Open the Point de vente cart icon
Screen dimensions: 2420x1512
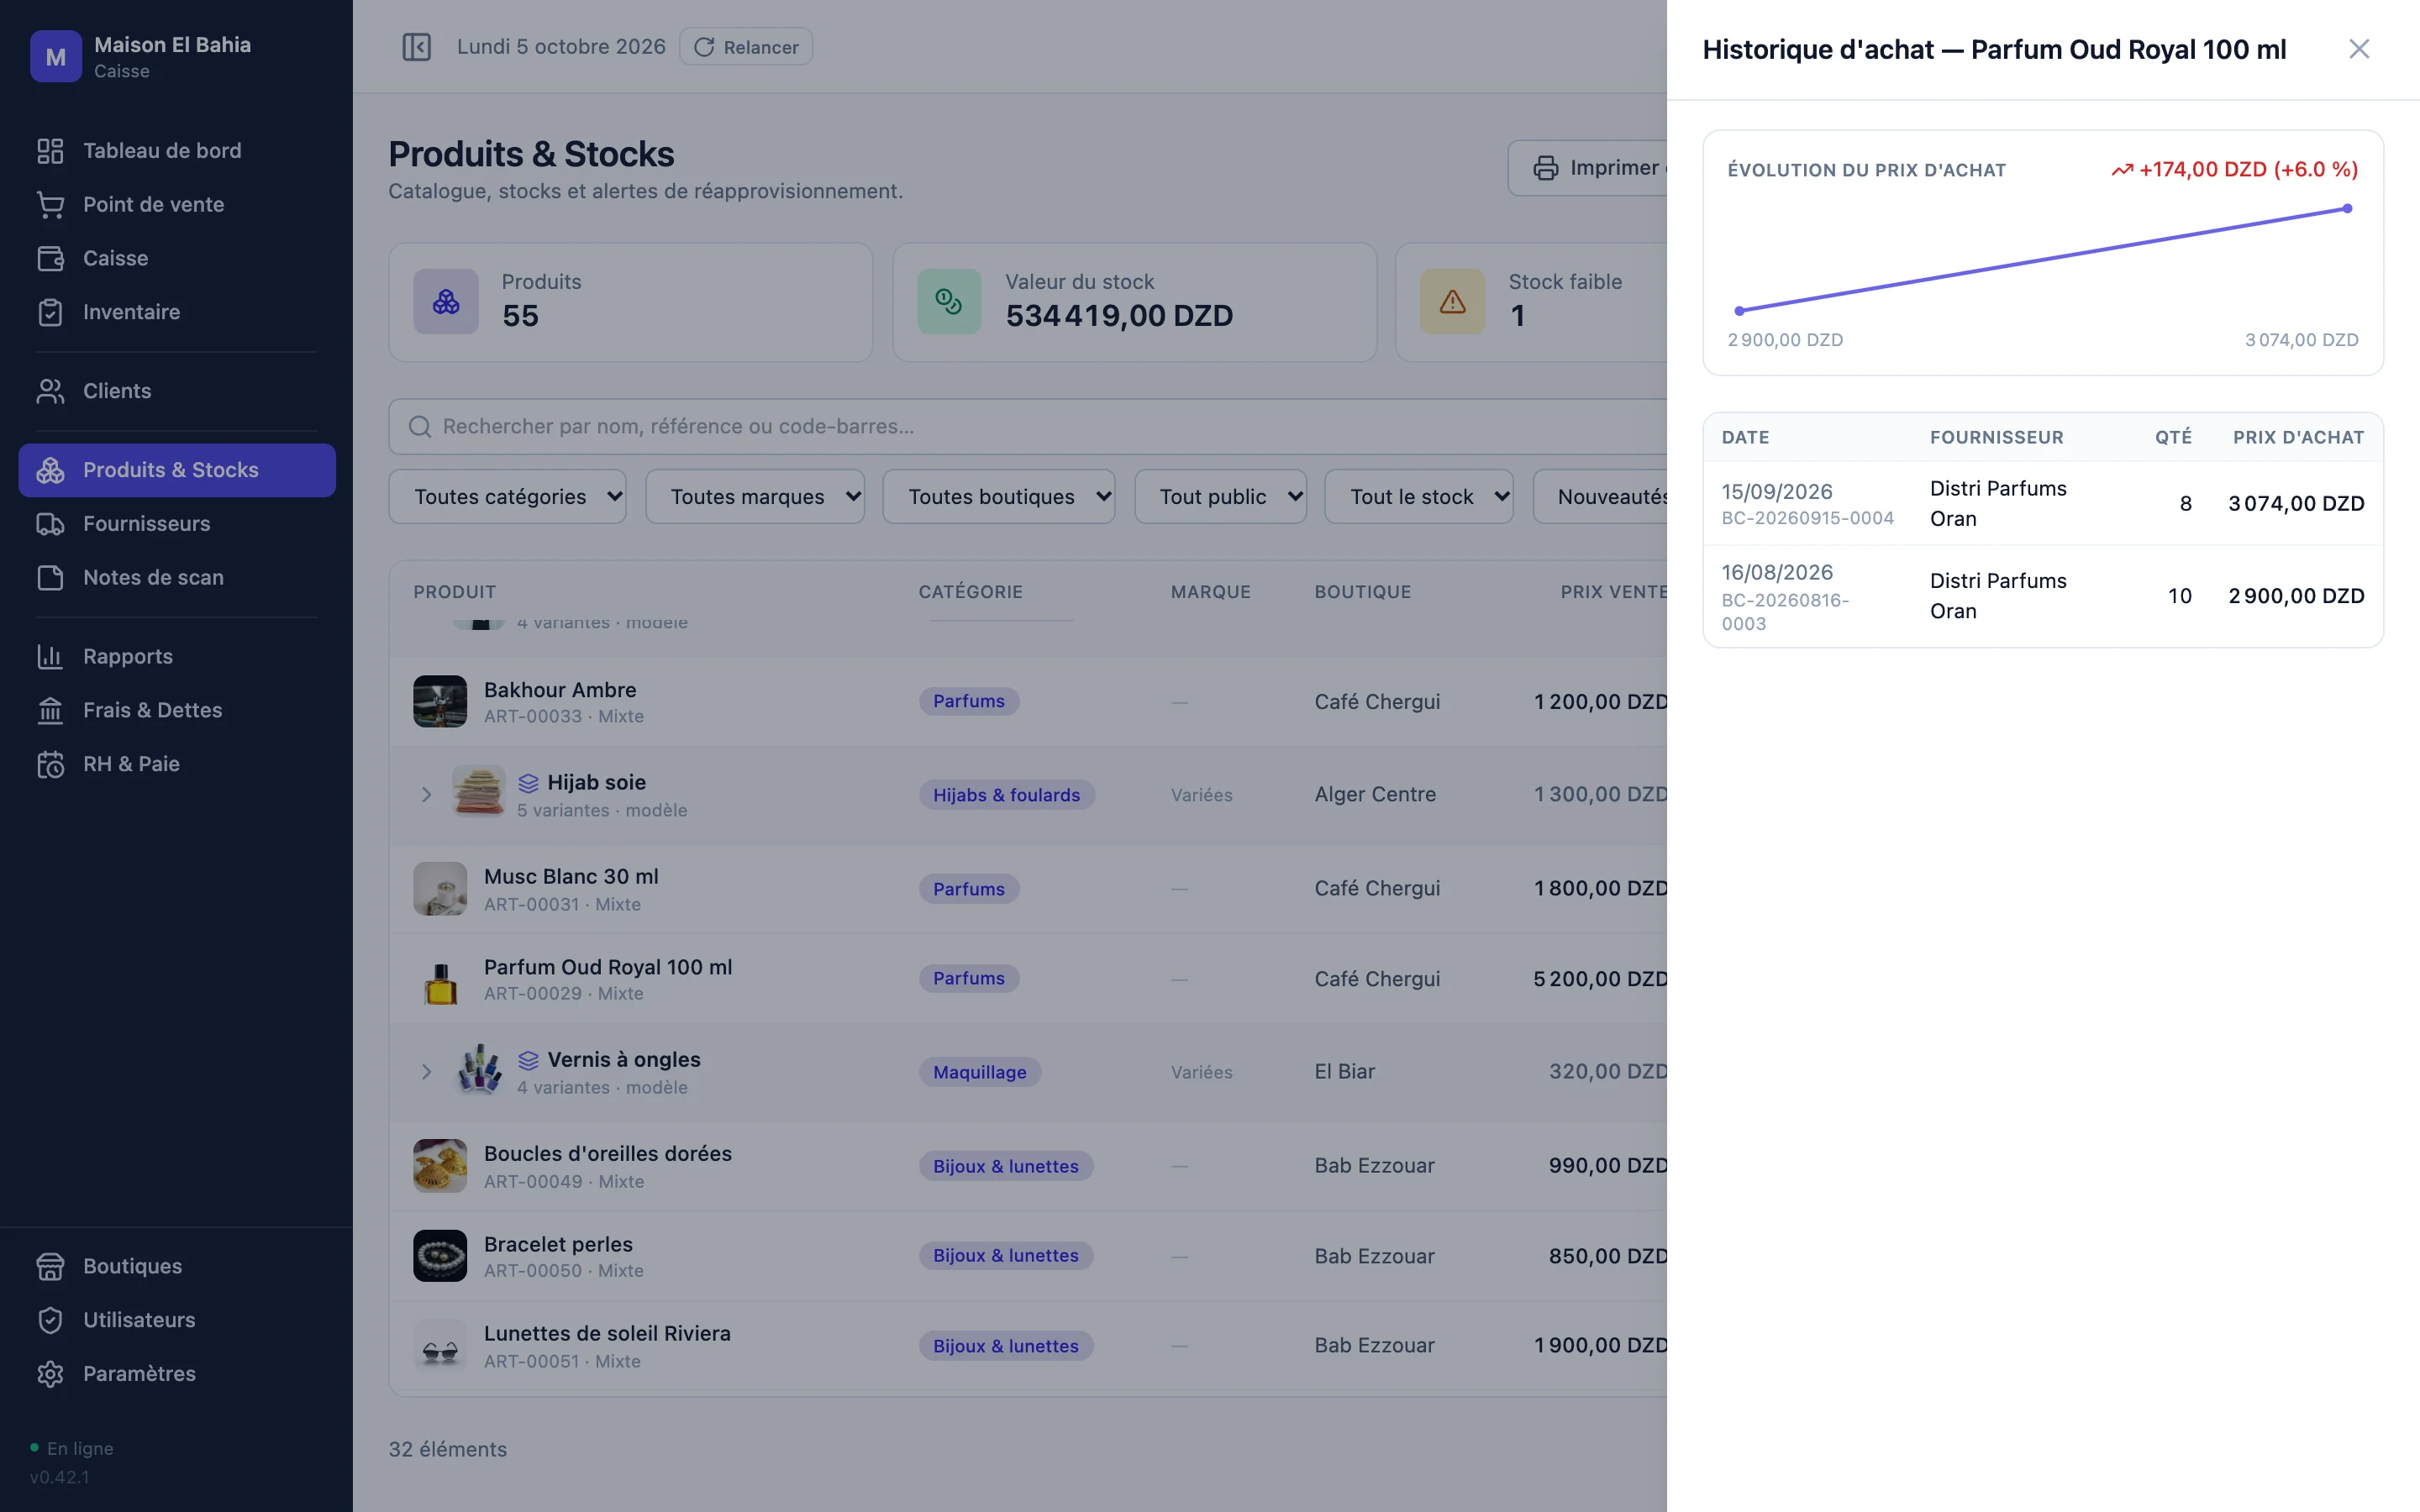[x=50, y=204]
